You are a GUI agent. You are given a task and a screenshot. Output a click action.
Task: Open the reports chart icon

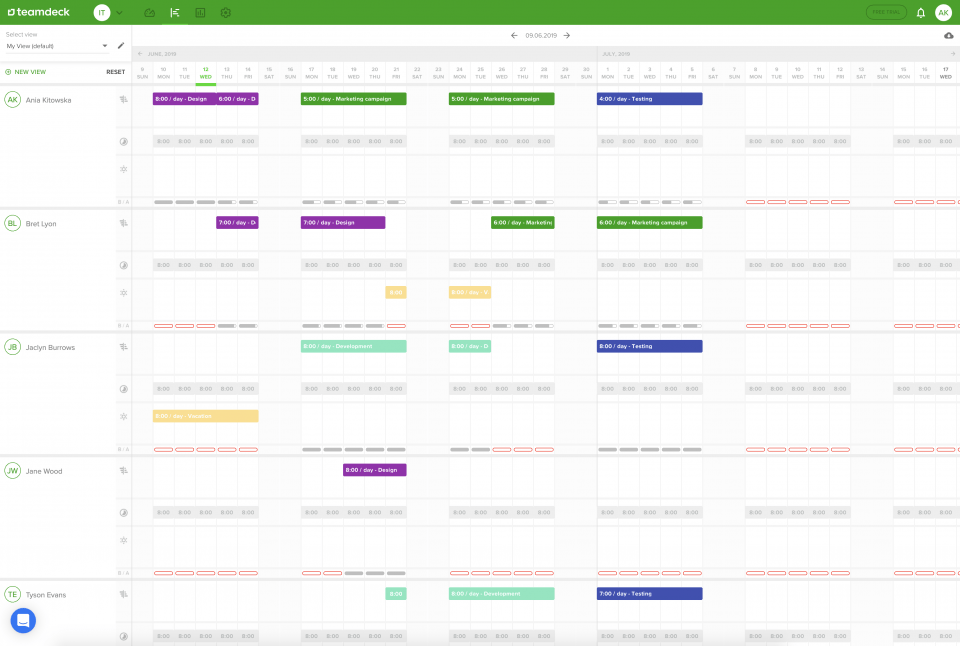[x=200, y=12]
